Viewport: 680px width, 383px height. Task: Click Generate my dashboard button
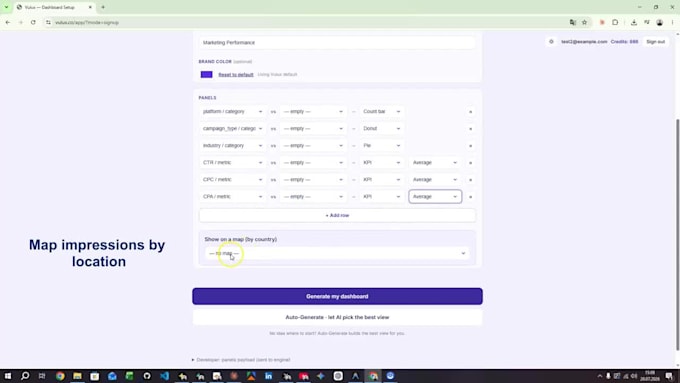pyautogui.click(x=337, y=296)
